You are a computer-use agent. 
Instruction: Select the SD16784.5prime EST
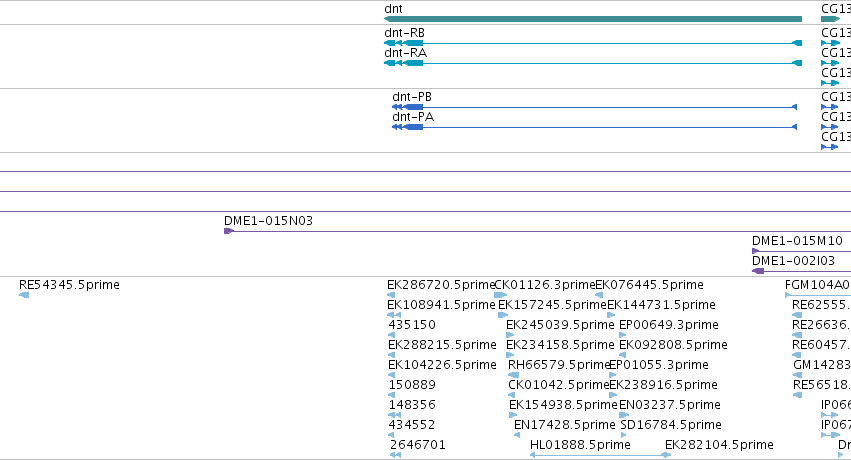(x=671, y=425)
